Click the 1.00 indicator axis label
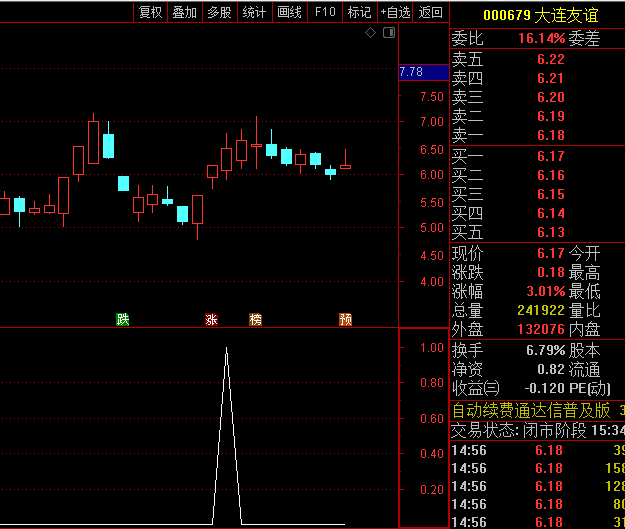 432,348
